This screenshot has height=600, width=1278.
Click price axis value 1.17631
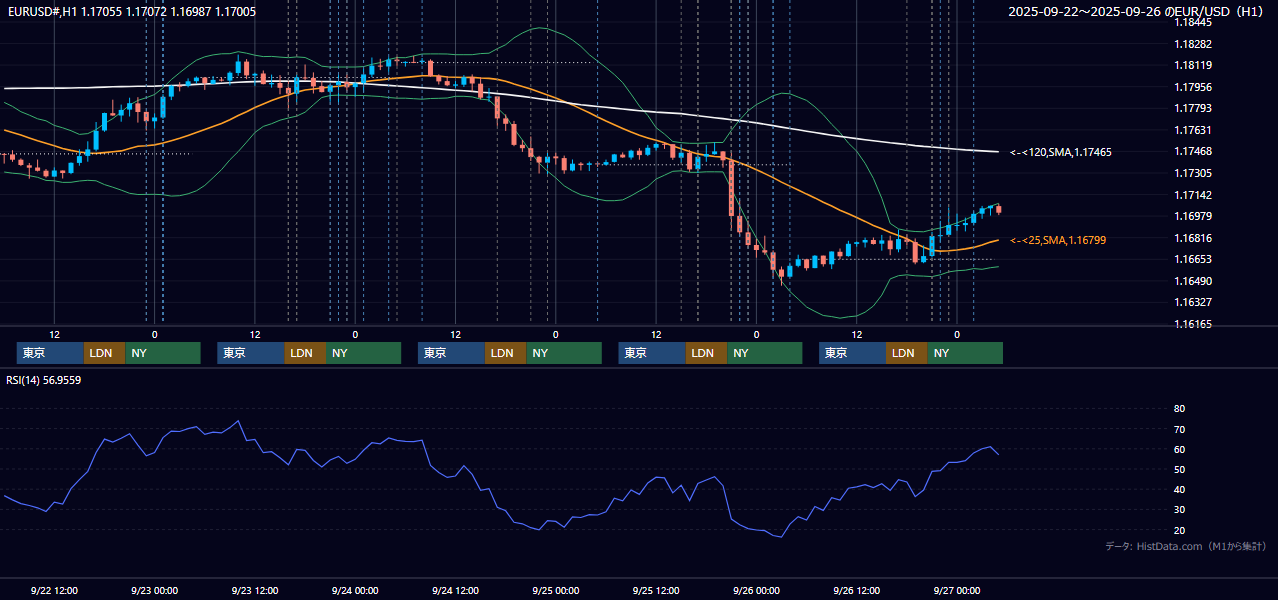pyautogui.click(x=1193, y=130)
